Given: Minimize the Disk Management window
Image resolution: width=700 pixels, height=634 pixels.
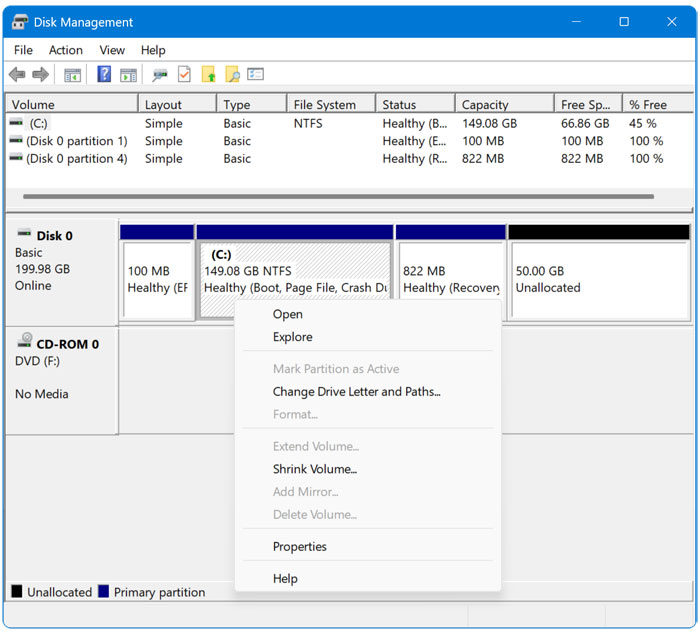Looking at the screenshot, I should coord(576,21).
